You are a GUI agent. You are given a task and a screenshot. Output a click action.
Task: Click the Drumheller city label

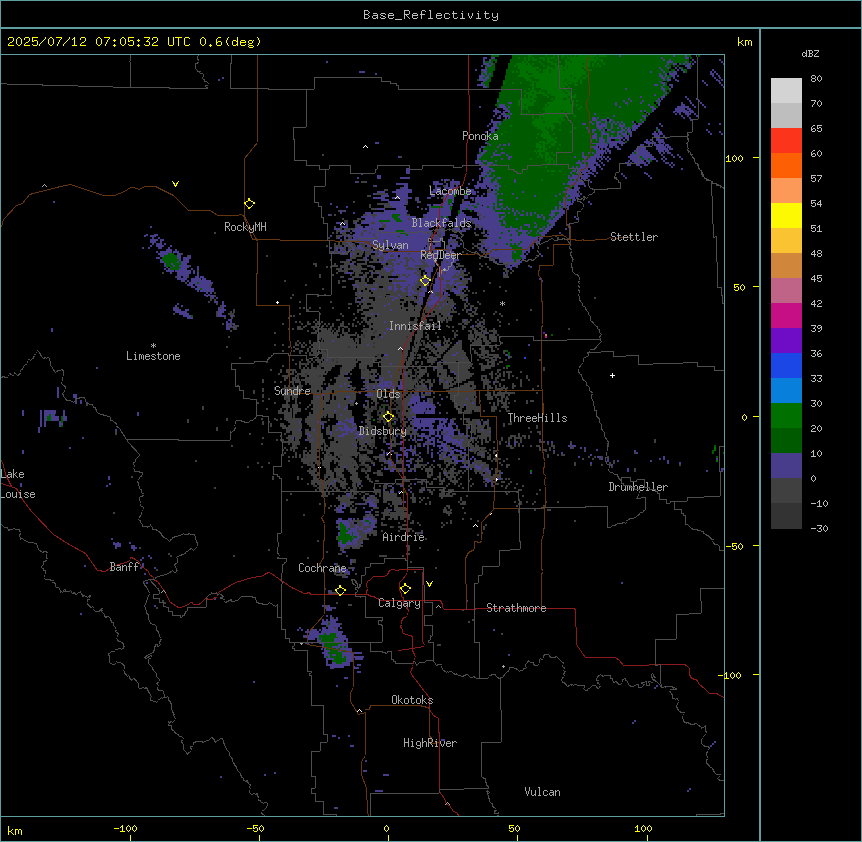tap(638, 487)
